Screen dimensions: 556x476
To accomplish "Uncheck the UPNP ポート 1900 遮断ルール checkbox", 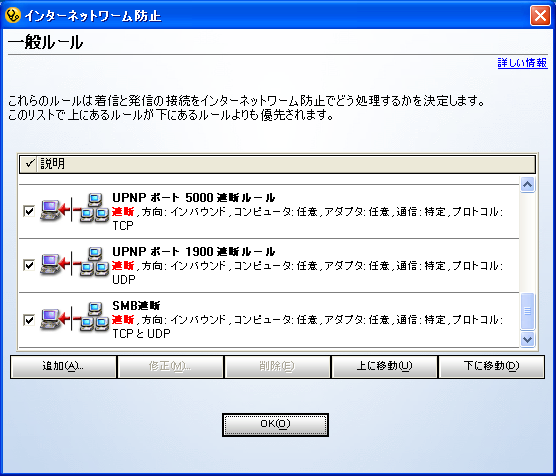I will (29, 265).
